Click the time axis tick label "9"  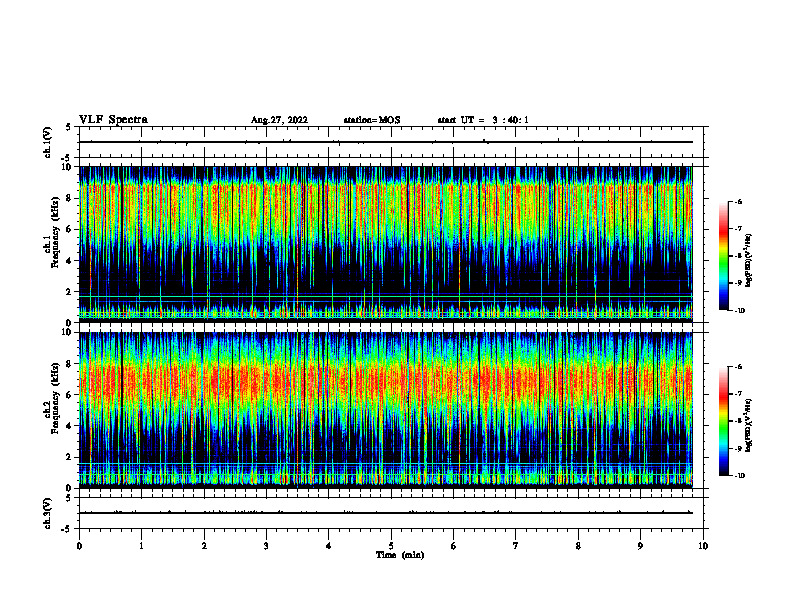(640, 546)
